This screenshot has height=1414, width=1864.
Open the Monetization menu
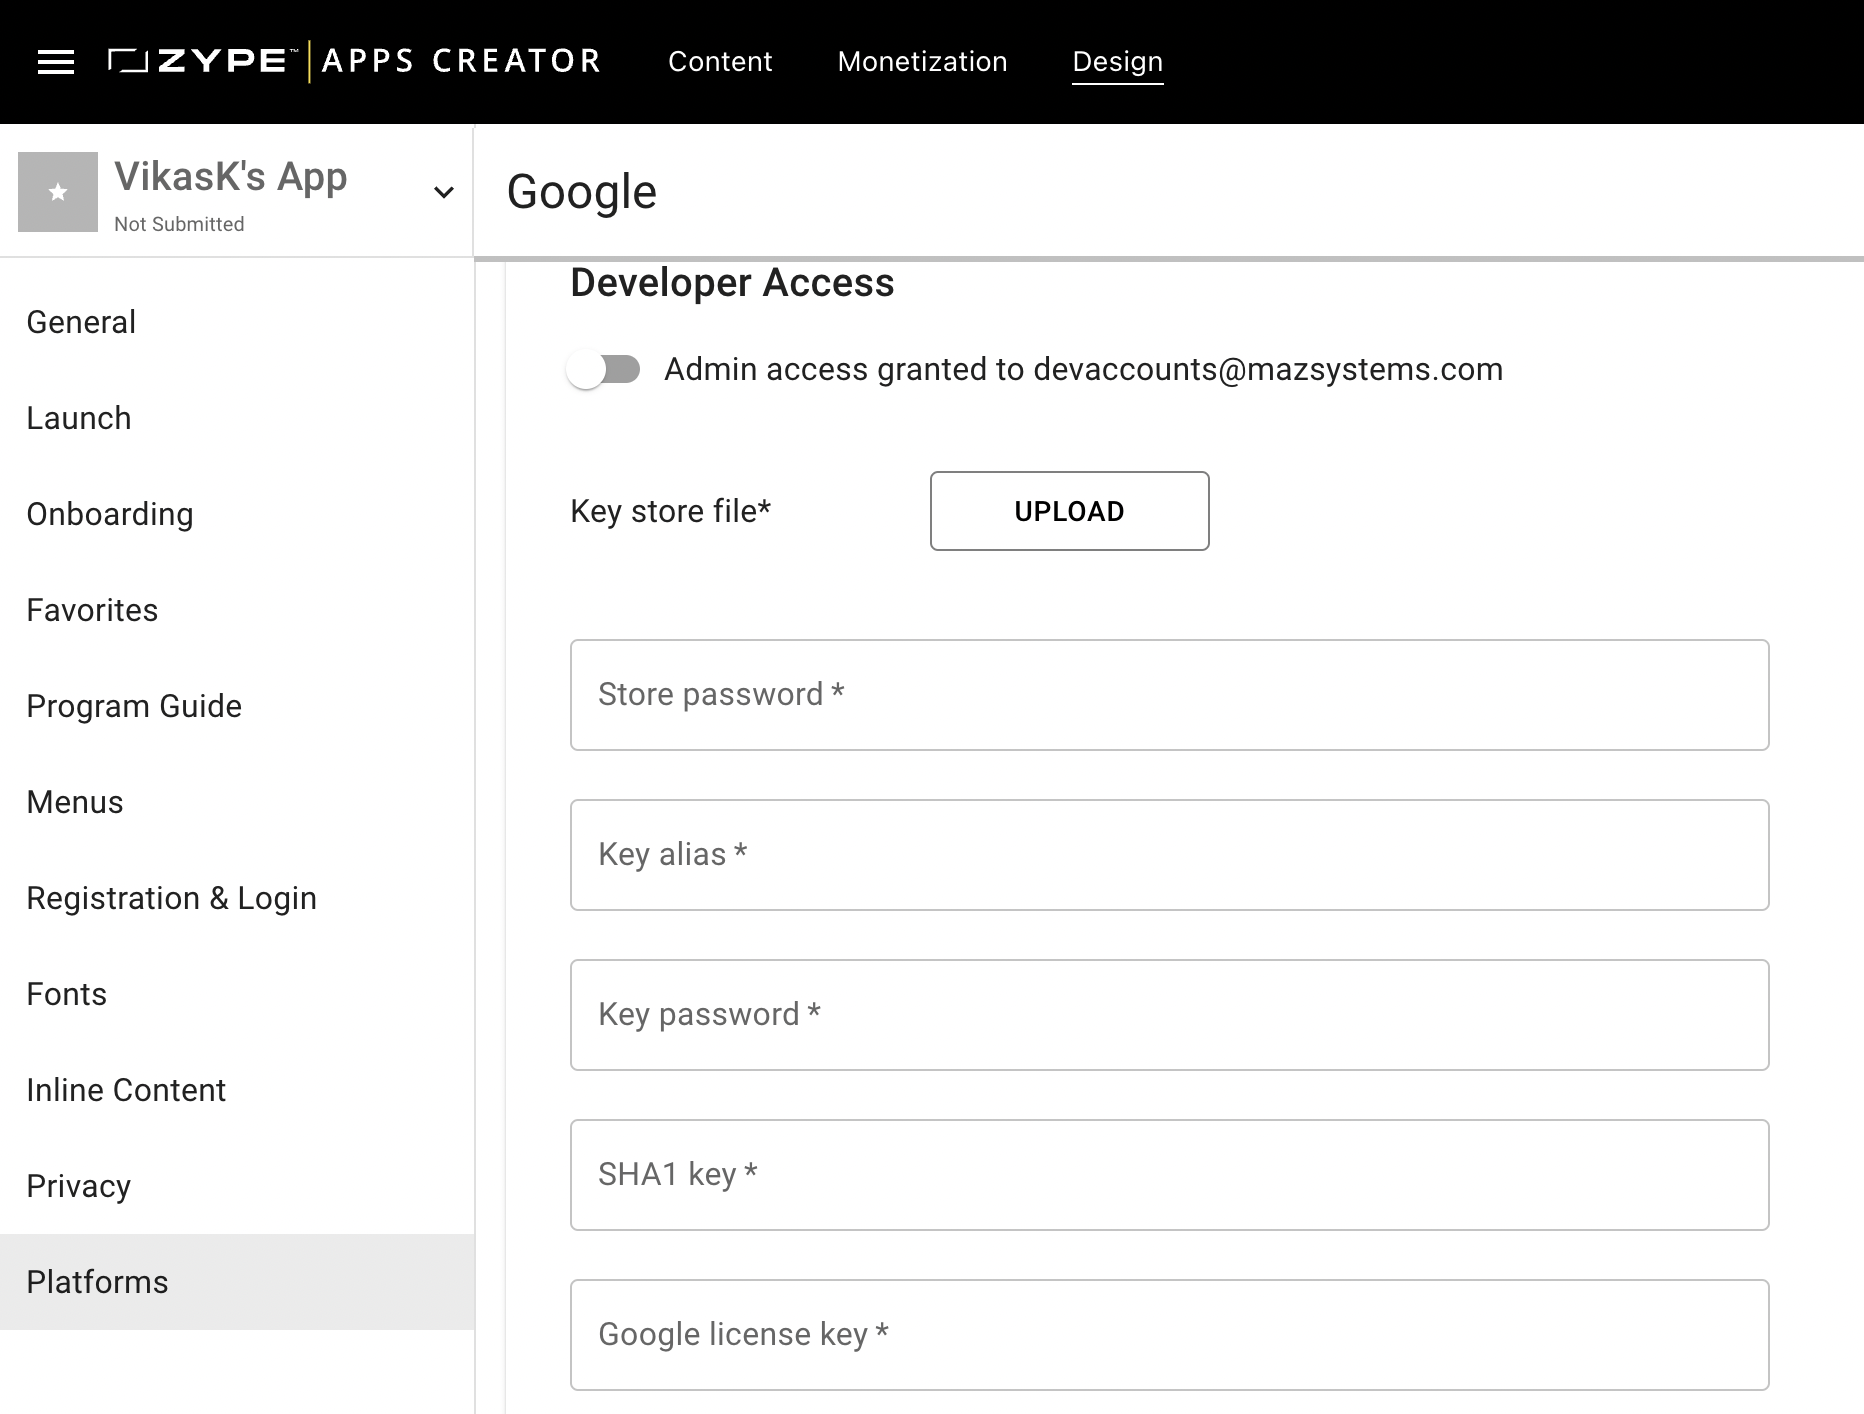[922, 61]
